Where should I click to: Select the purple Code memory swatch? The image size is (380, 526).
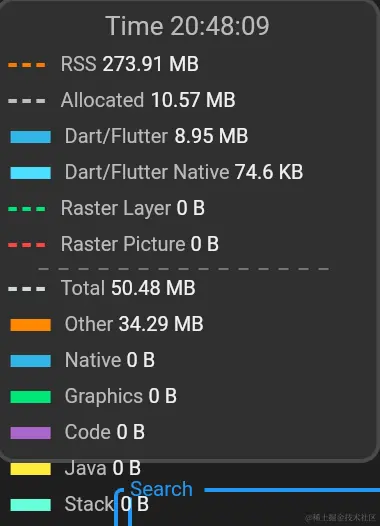tap(31, 433)
